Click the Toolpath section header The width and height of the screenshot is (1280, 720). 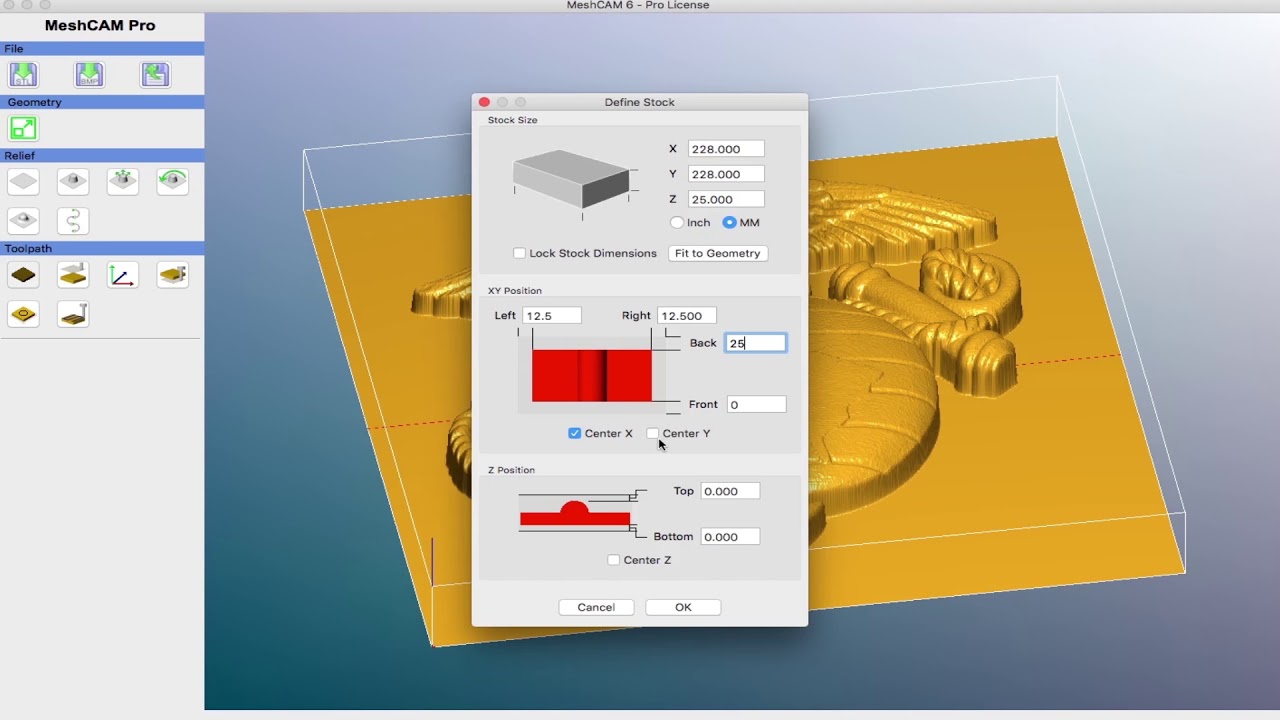[102, 248]
